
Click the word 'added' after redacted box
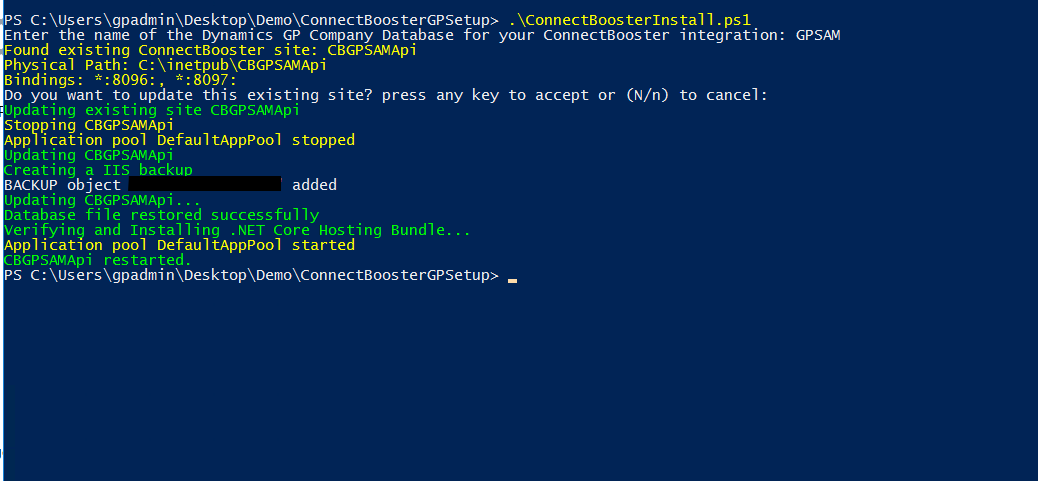[314, 185]
